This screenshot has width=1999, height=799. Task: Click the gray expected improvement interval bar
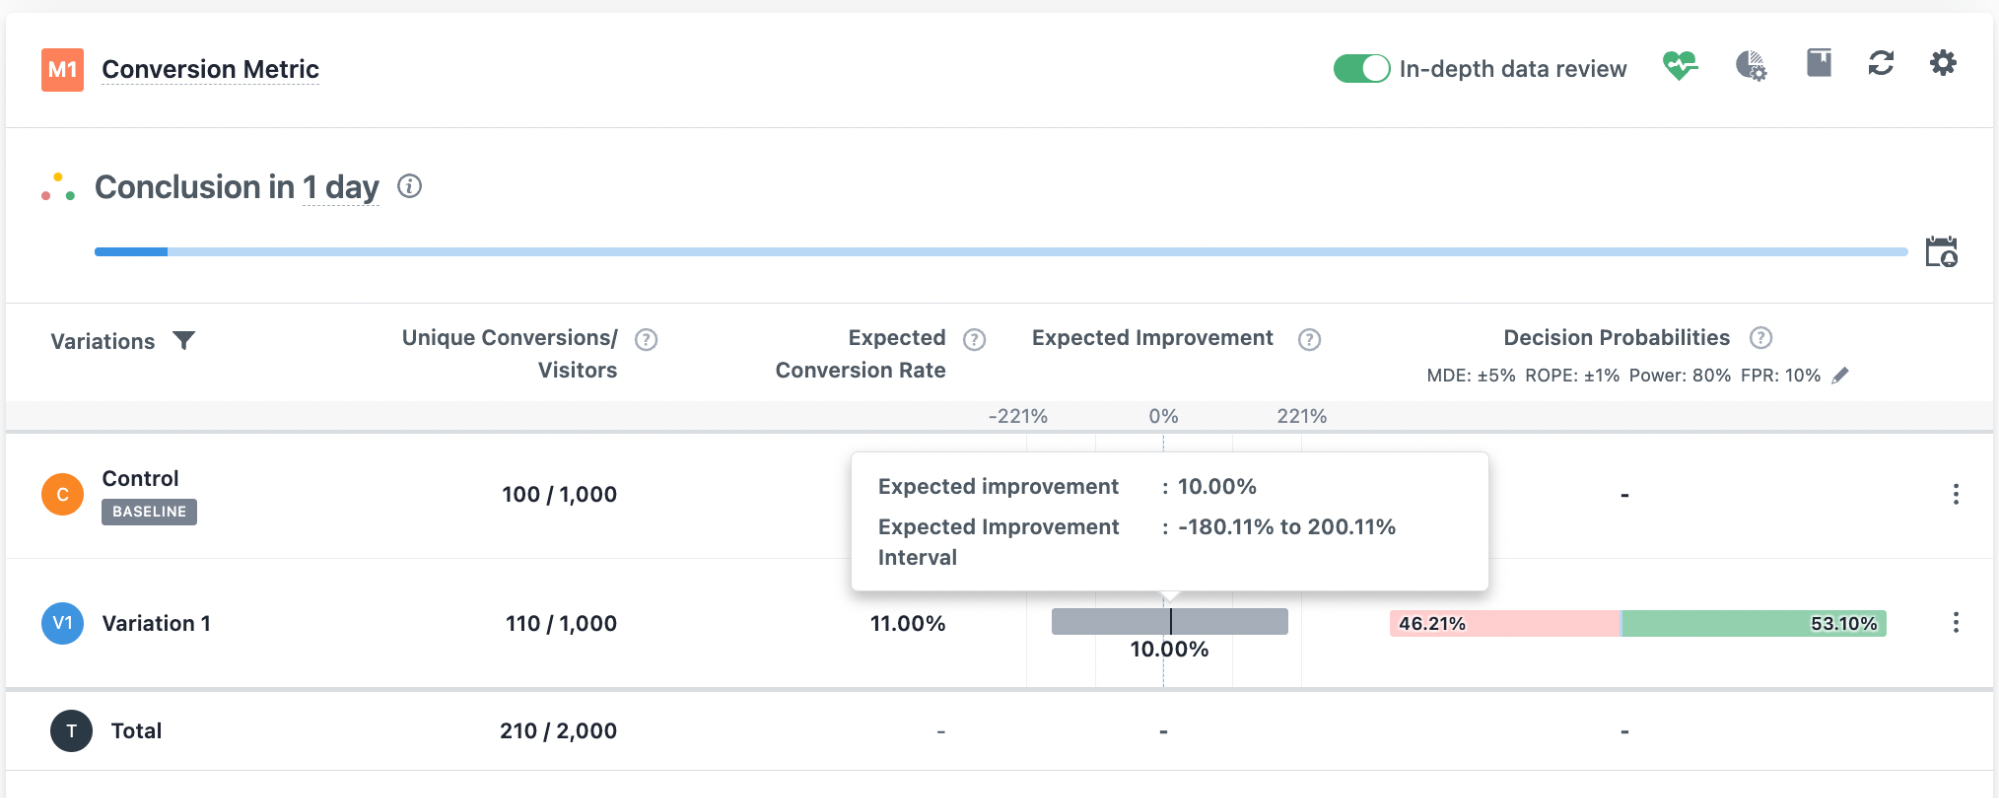click(1170, 621)
